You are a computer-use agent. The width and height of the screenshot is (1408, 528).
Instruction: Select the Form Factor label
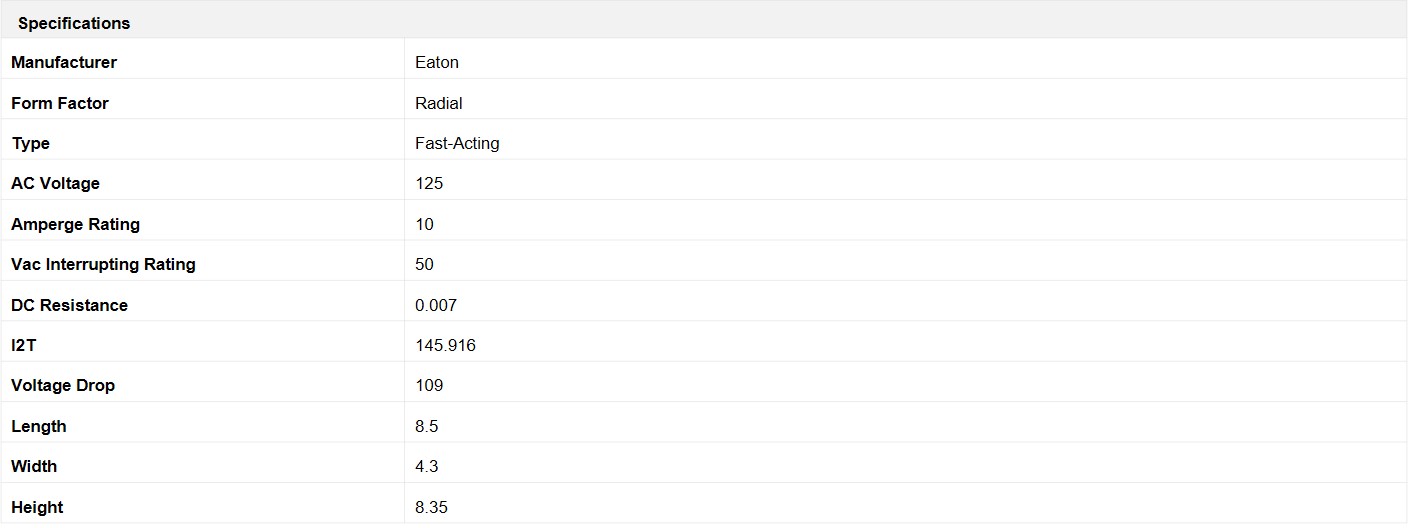pyautogui.click(x=60, y=103)
